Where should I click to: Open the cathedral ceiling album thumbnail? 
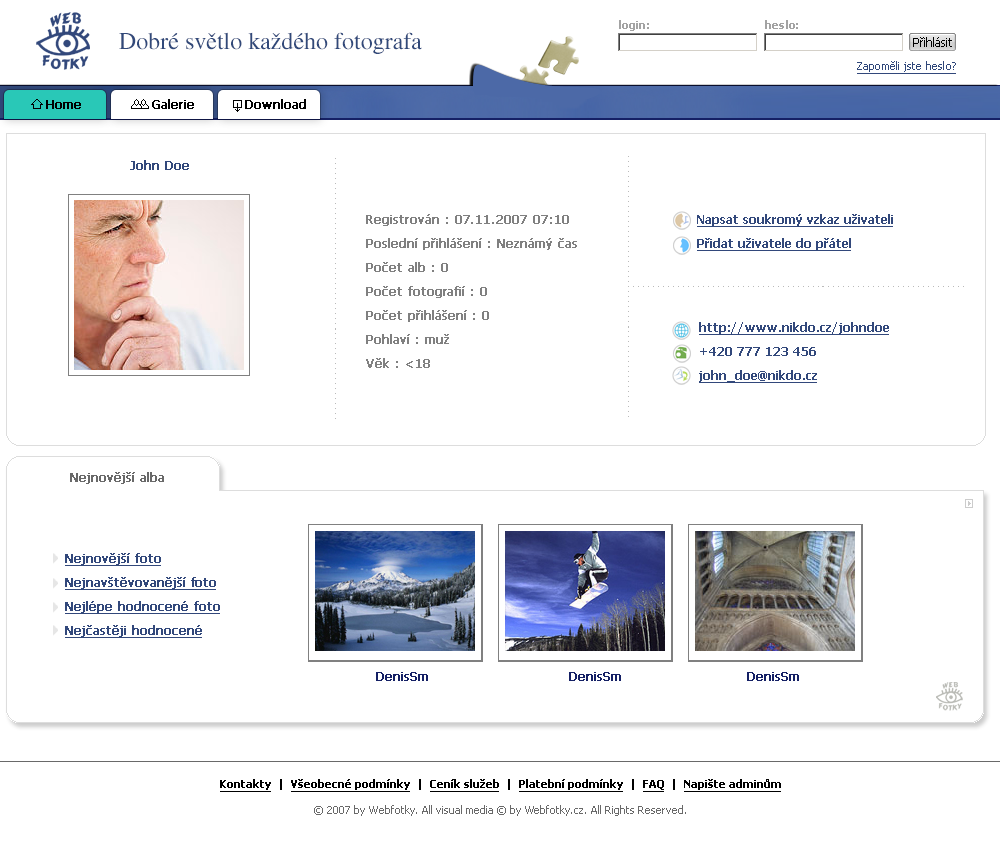click(775, 592)
